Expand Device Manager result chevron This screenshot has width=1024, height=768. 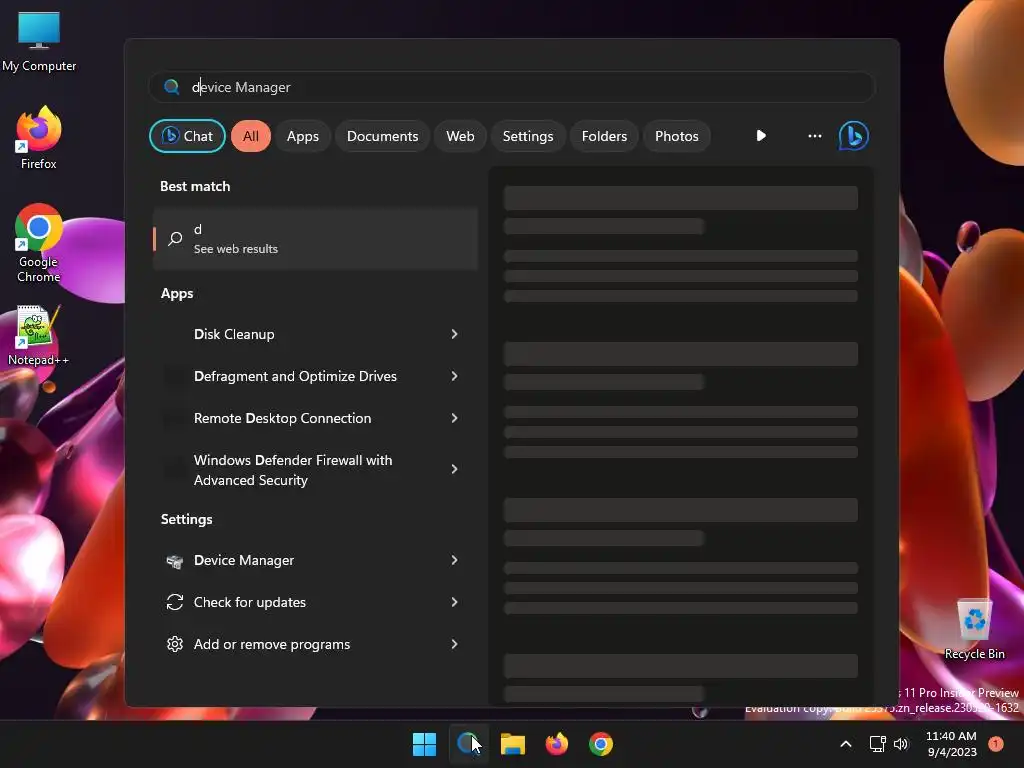click(x=455, y=560)
